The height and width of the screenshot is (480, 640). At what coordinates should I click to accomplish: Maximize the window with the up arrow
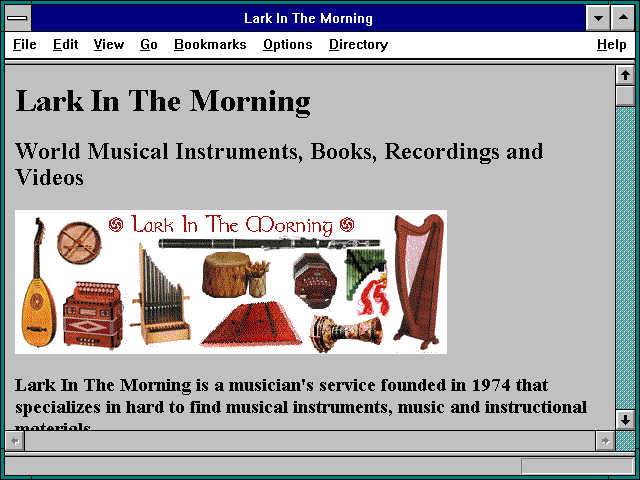click(x=623, y=18)
